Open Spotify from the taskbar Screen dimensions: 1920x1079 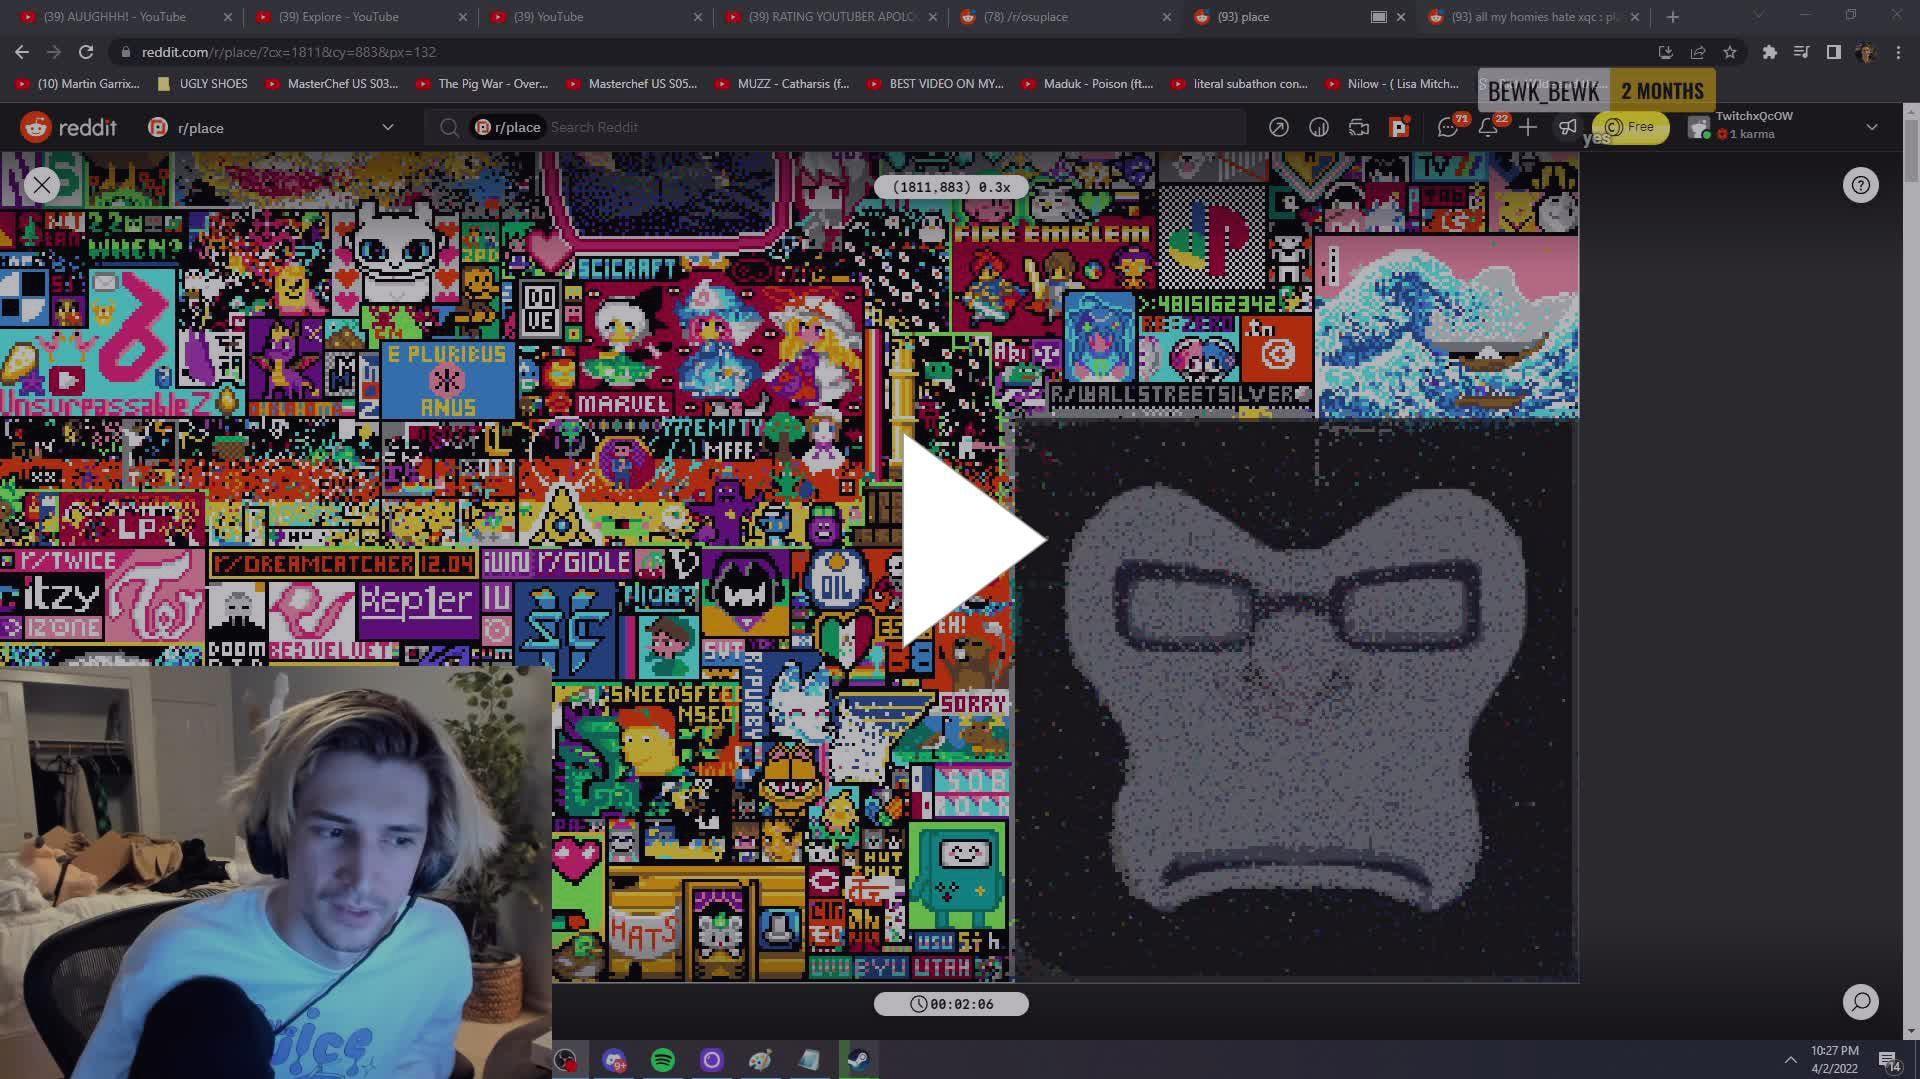click(x=663, y=1060)
